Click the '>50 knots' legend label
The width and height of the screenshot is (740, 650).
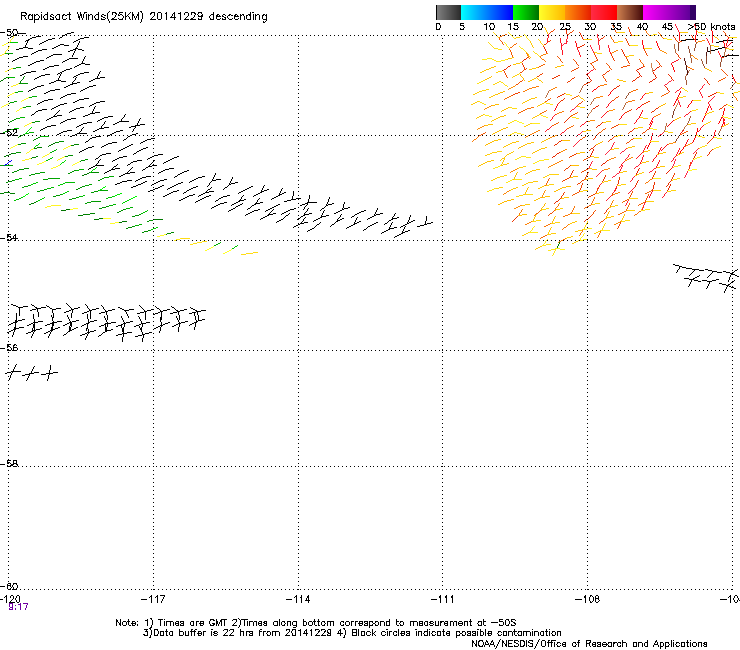point(711,27)
